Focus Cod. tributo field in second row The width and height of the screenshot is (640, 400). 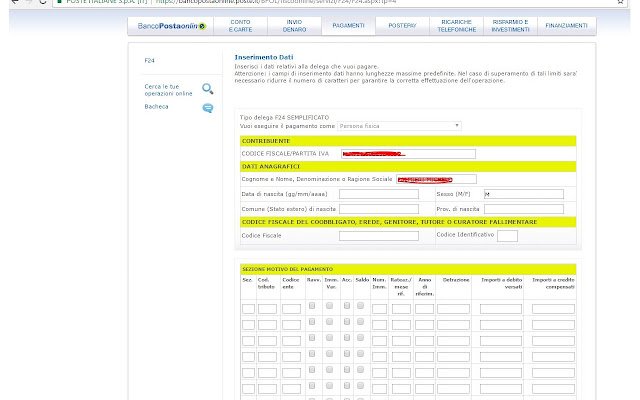coord(267,325)
